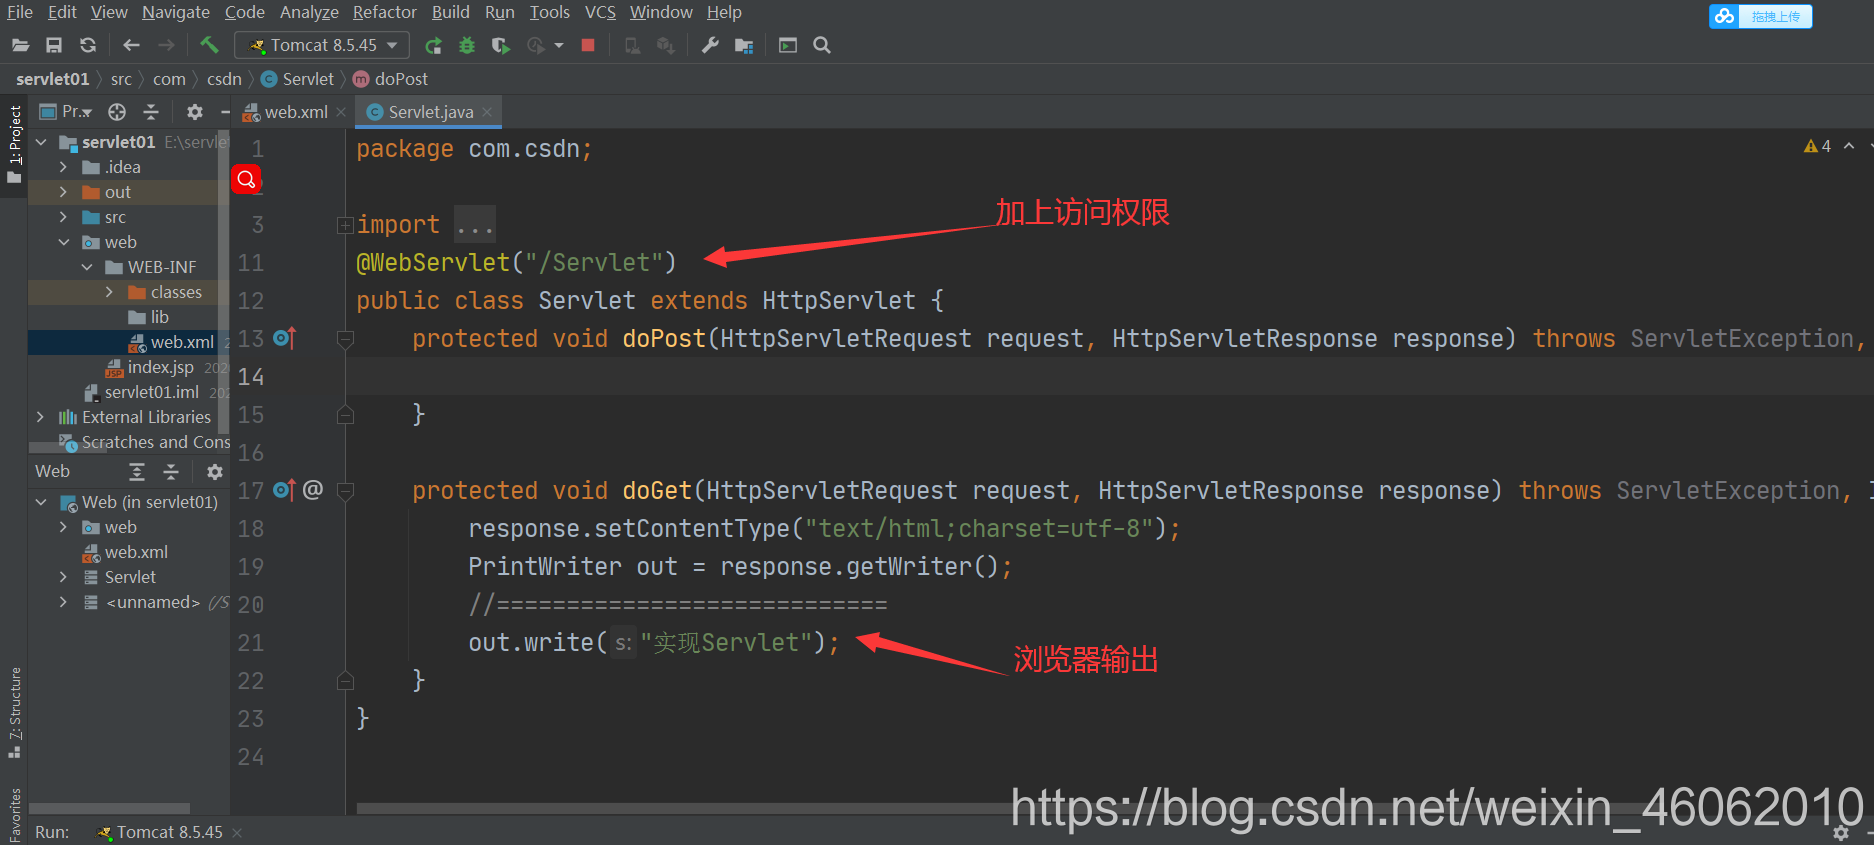Open Project panel gear options

coord(195,111)
